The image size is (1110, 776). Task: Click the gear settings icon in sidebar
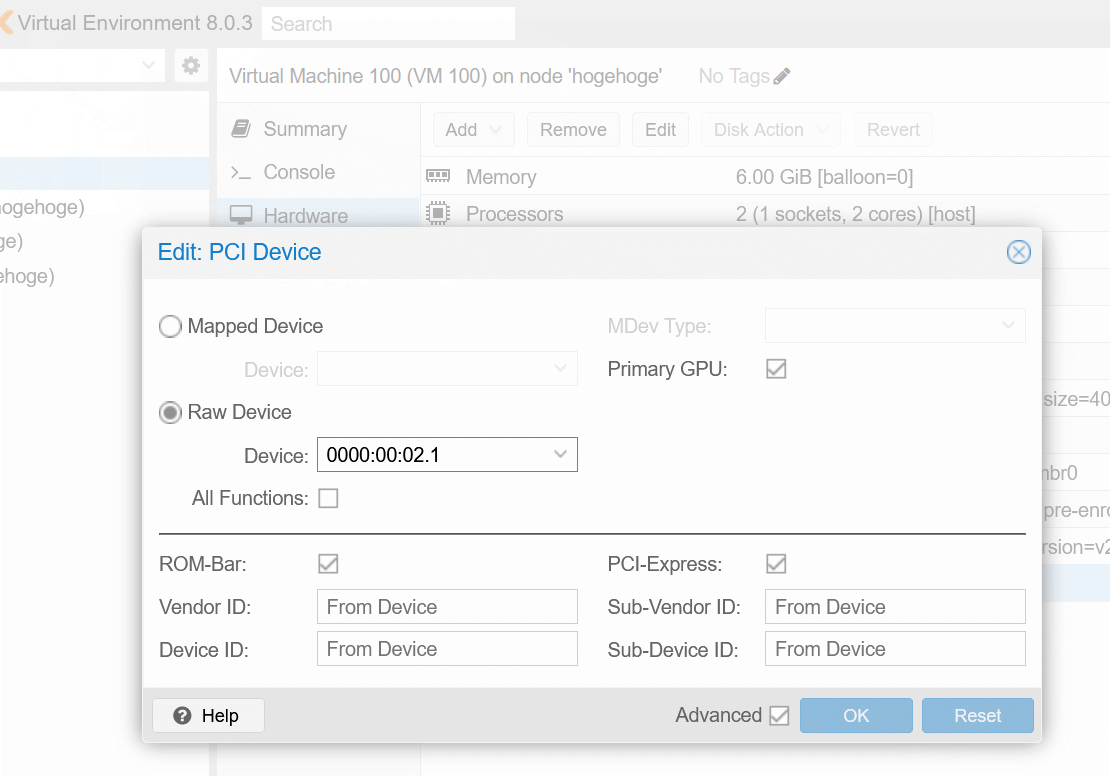coord(190,66)
